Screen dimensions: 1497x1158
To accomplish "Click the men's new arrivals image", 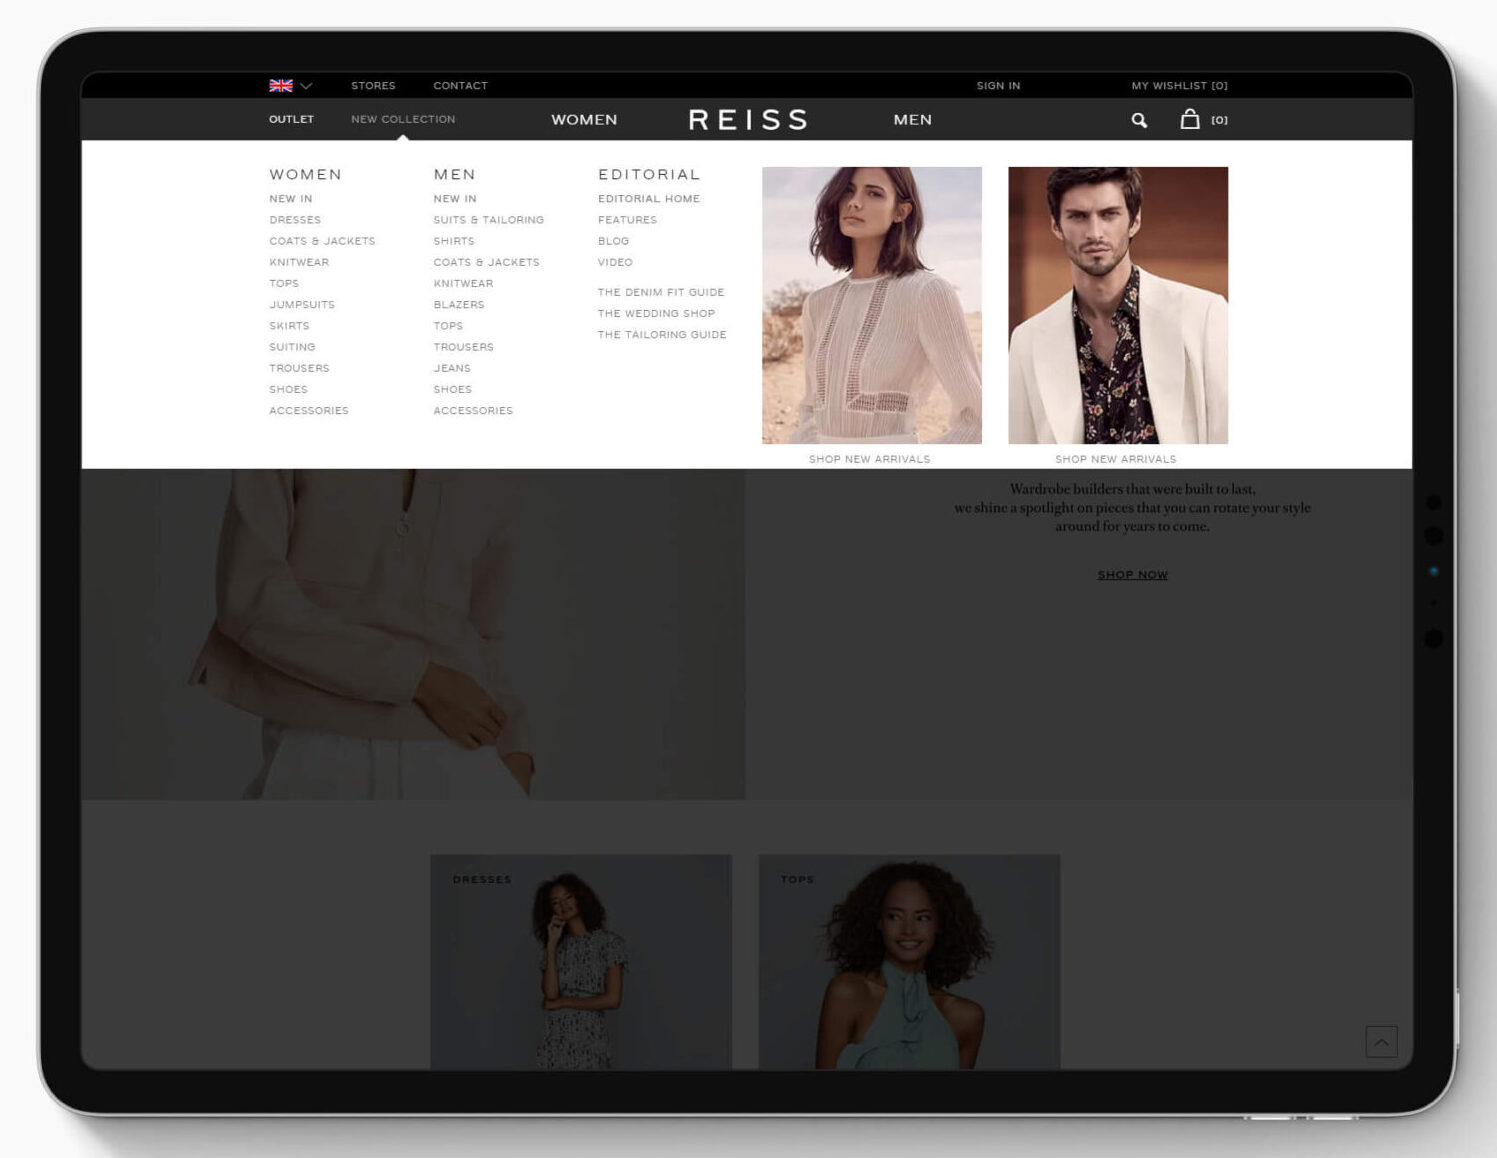I will 1117,305.
